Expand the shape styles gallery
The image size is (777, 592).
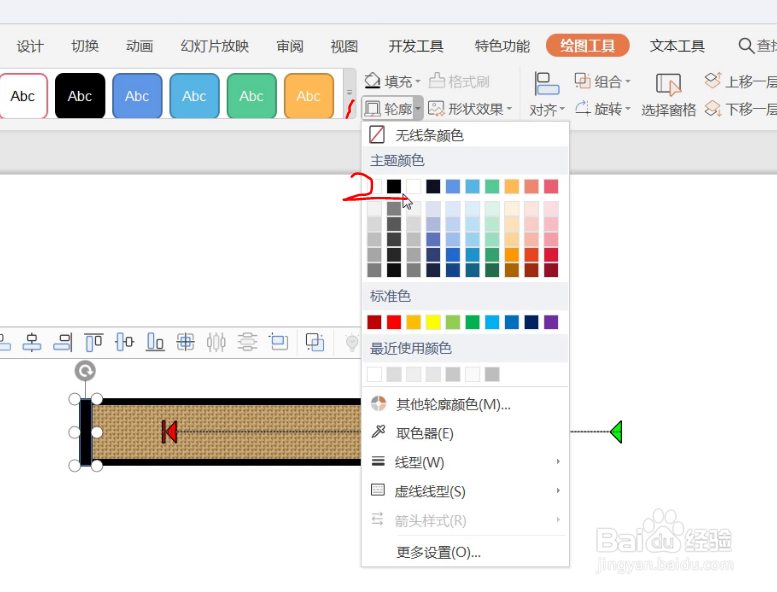click(349, 93)
